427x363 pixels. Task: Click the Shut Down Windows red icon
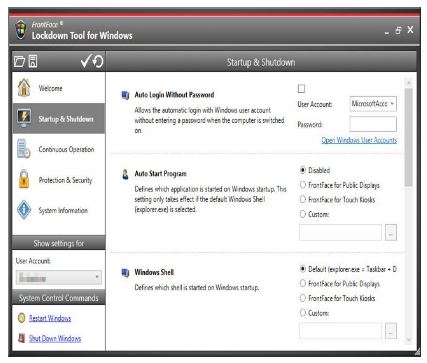[x=21, y=338]
